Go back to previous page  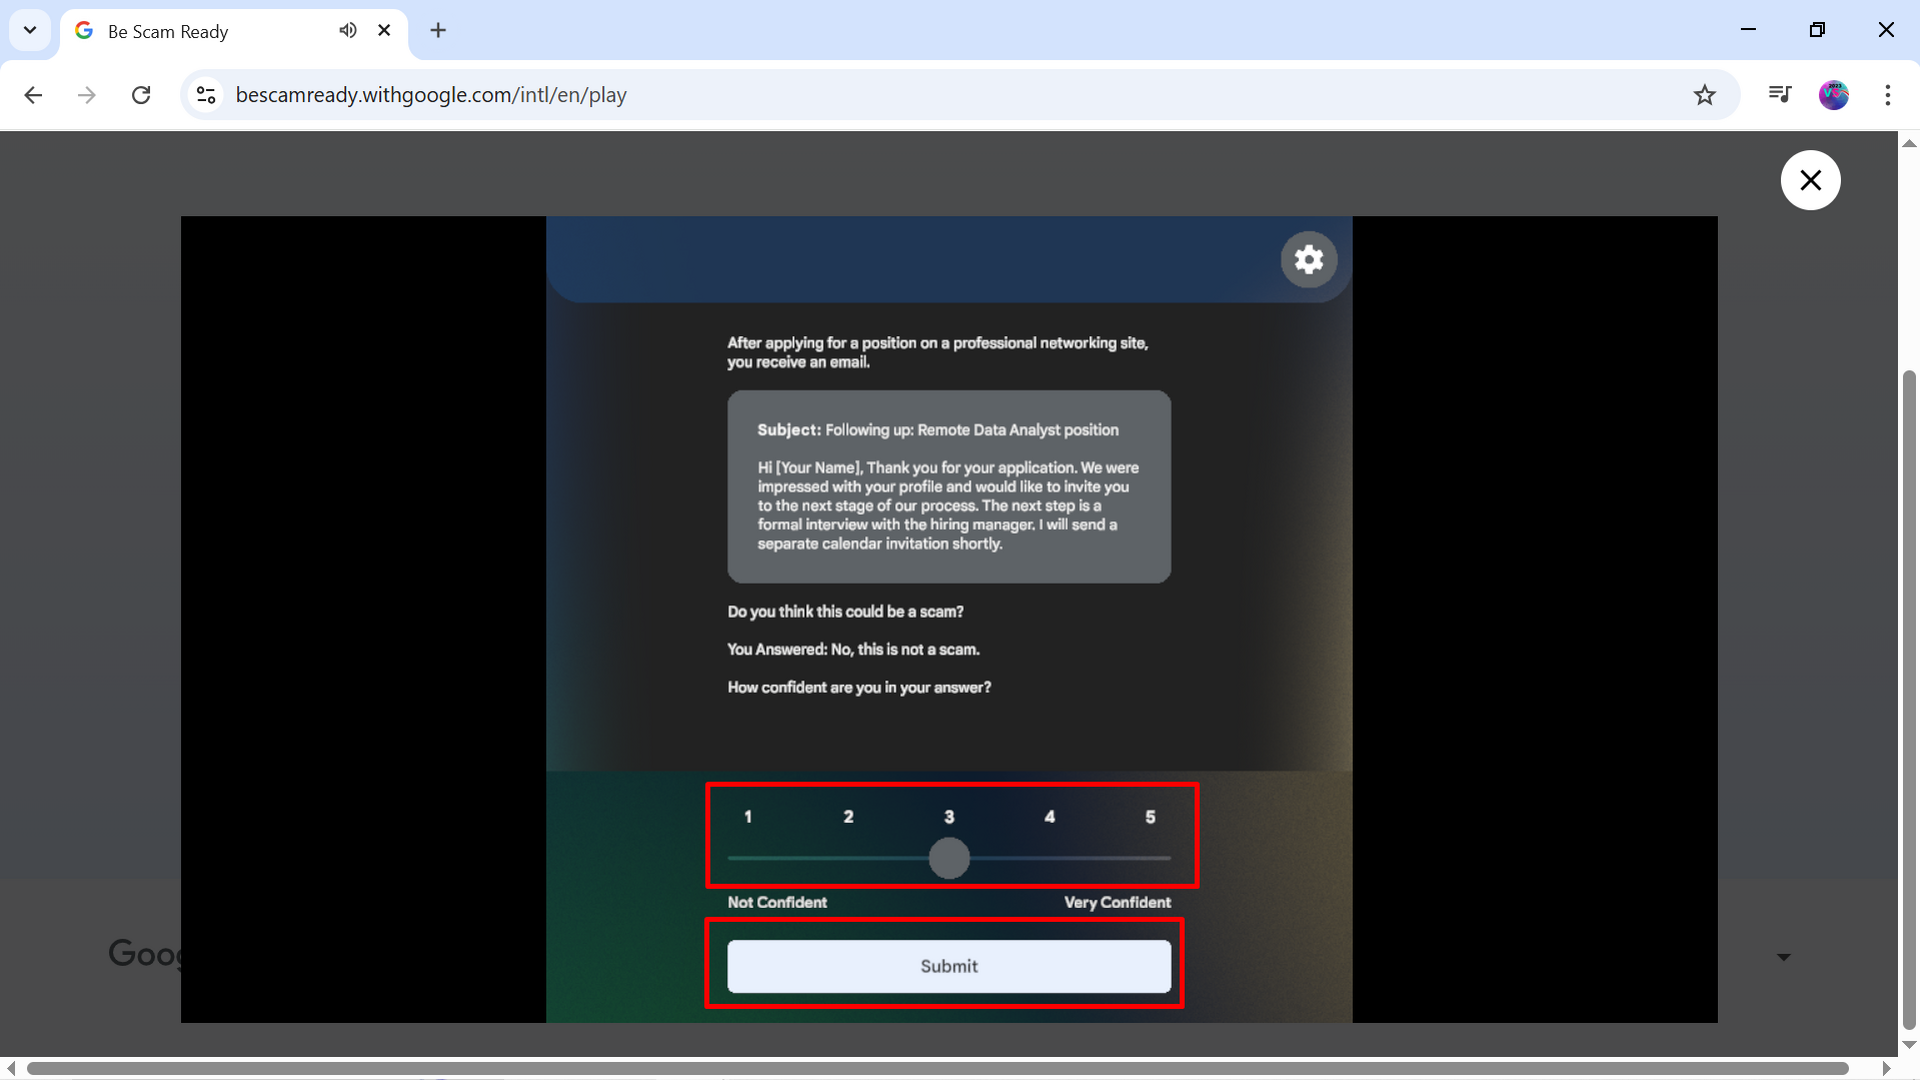coord(33,95)
